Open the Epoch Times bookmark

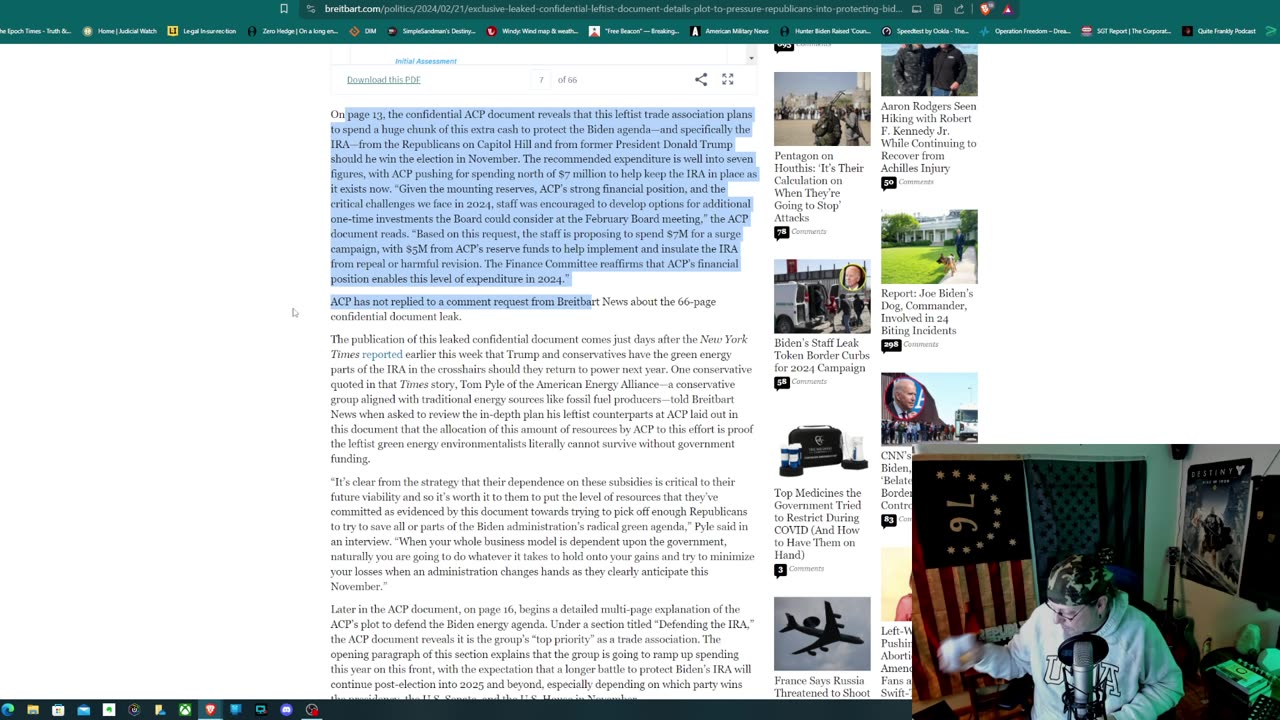click(35, 31)
